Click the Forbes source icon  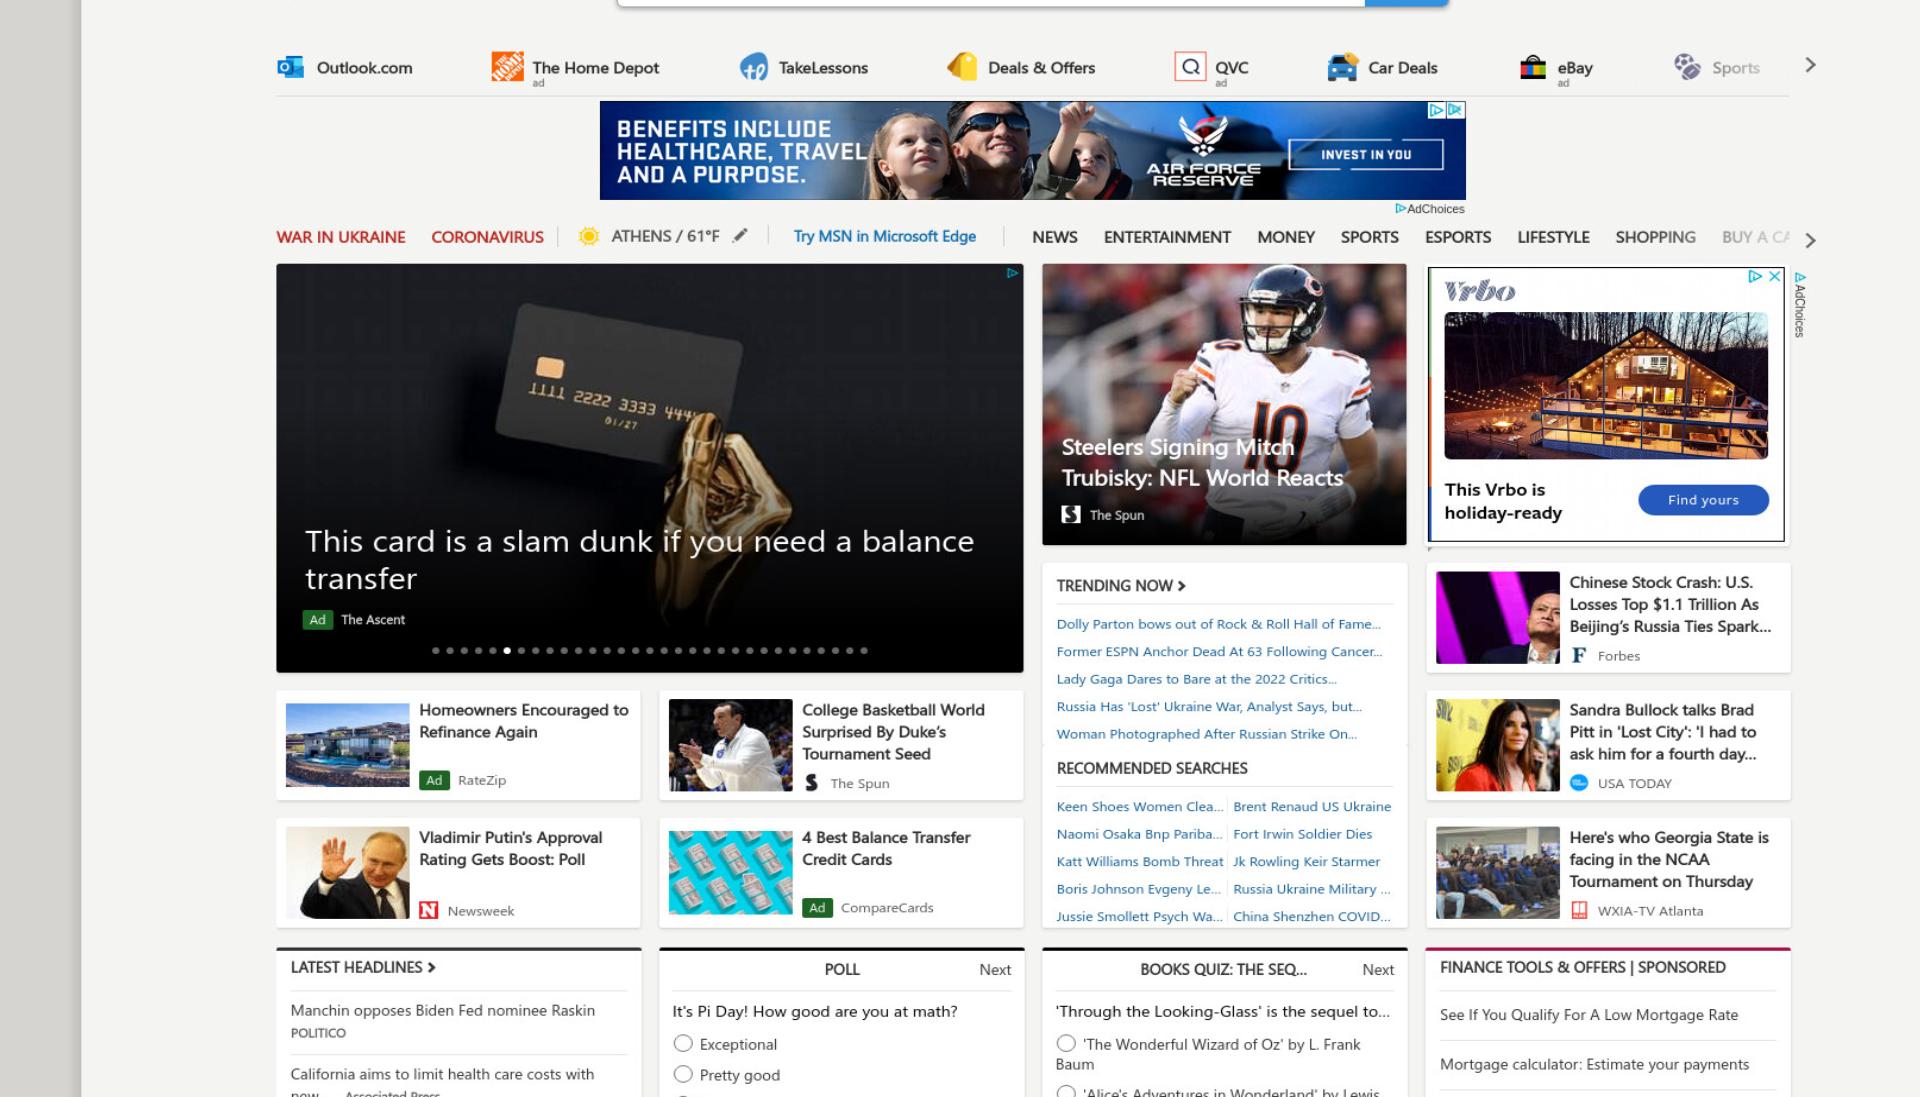pyautogui.click(x=1579, y=655)
